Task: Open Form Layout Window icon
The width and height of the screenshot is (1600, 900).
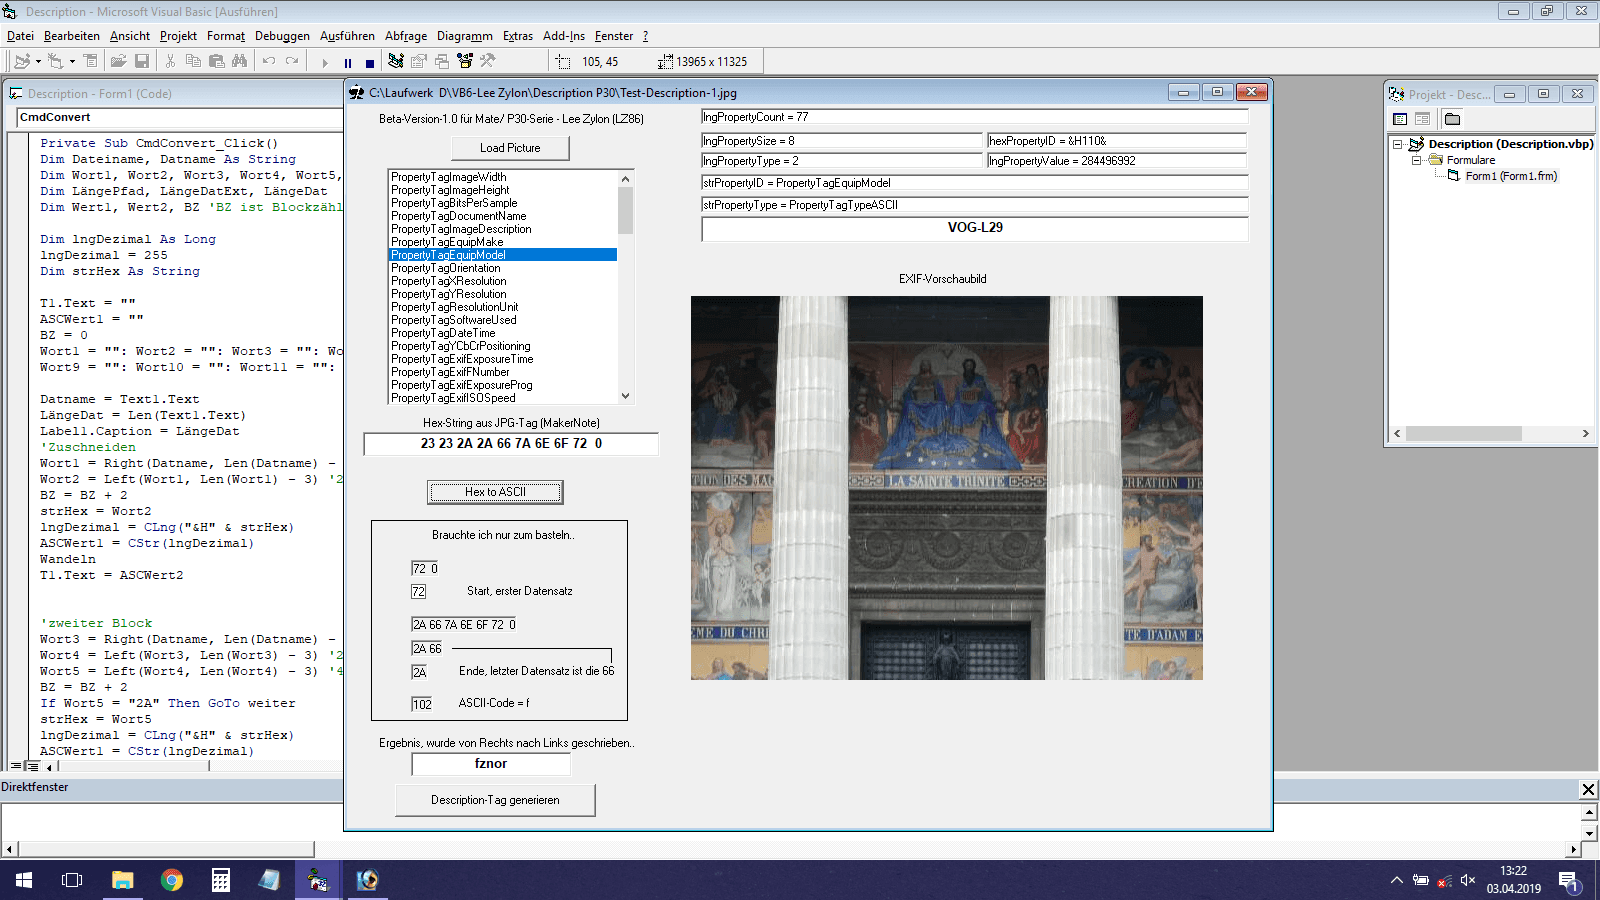Action: pos(442,61)
